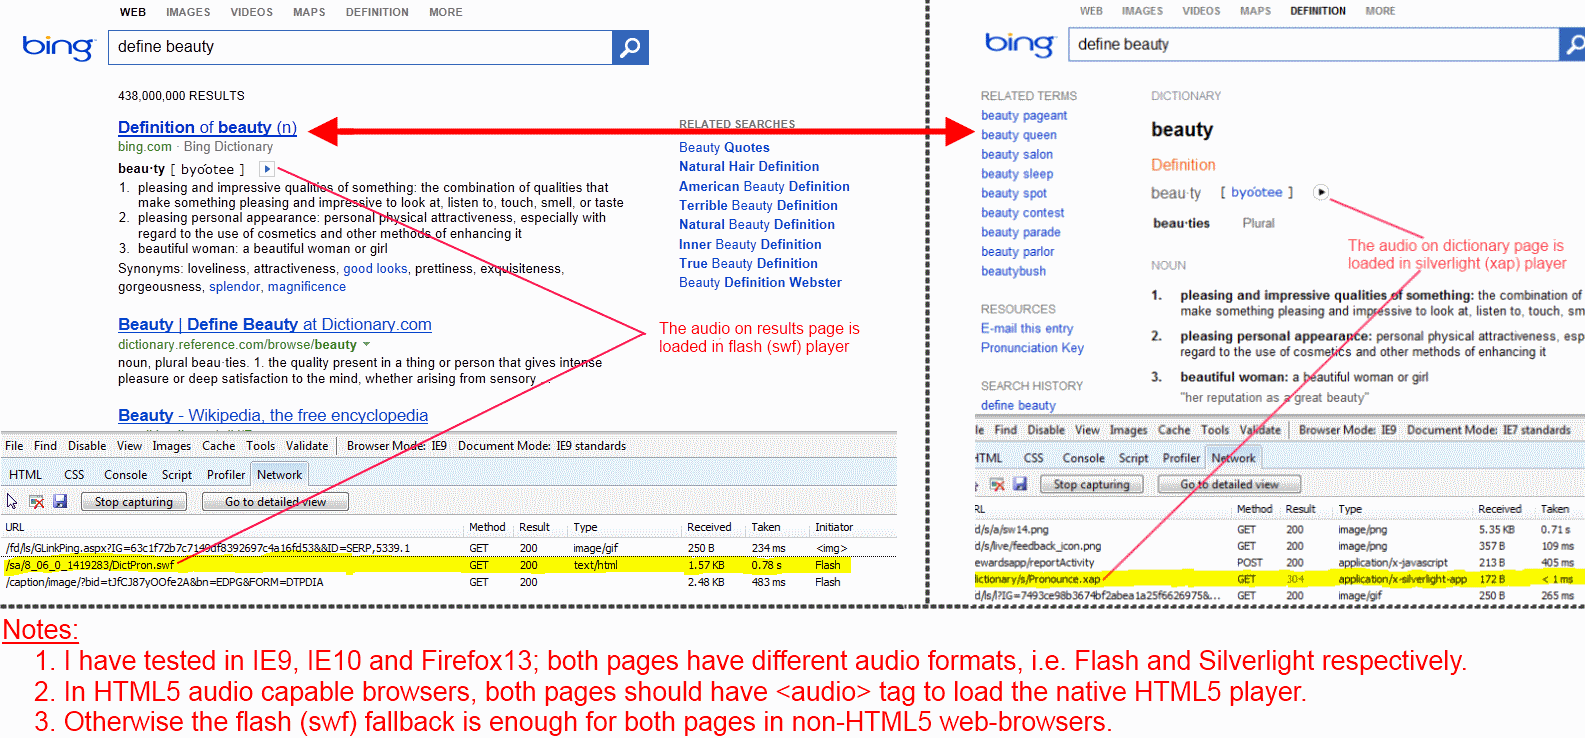Focus the left page search box
The width and height of the screenshot is (1585, 738).
coord(360,47)
